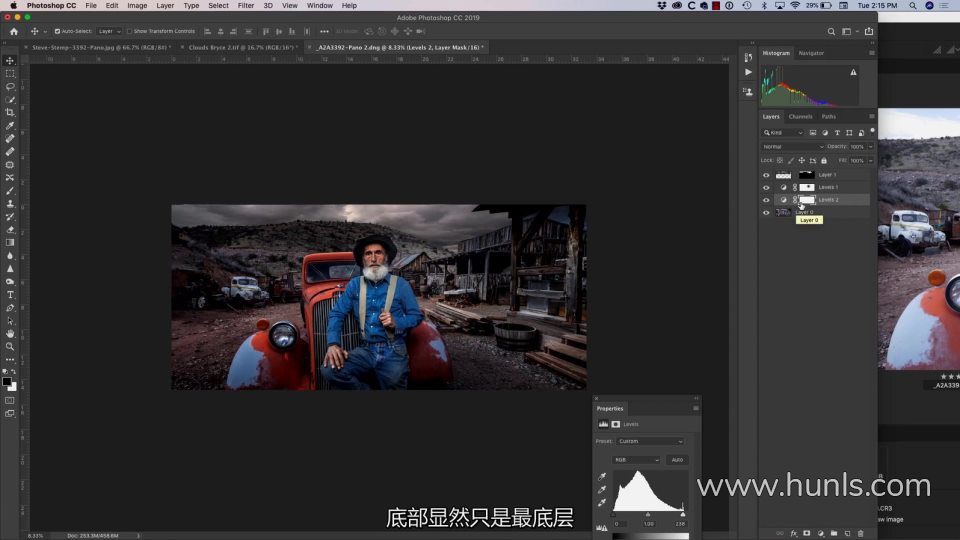Open the Filter menu

246,6
